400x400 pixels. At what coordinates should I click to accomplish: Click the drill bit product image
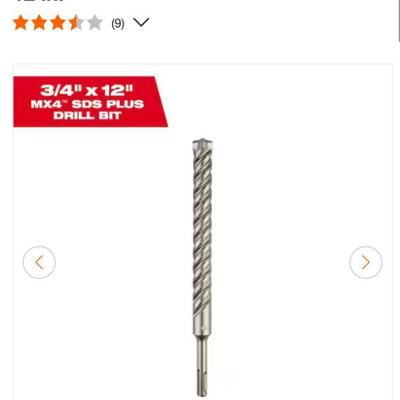(202, 267)
